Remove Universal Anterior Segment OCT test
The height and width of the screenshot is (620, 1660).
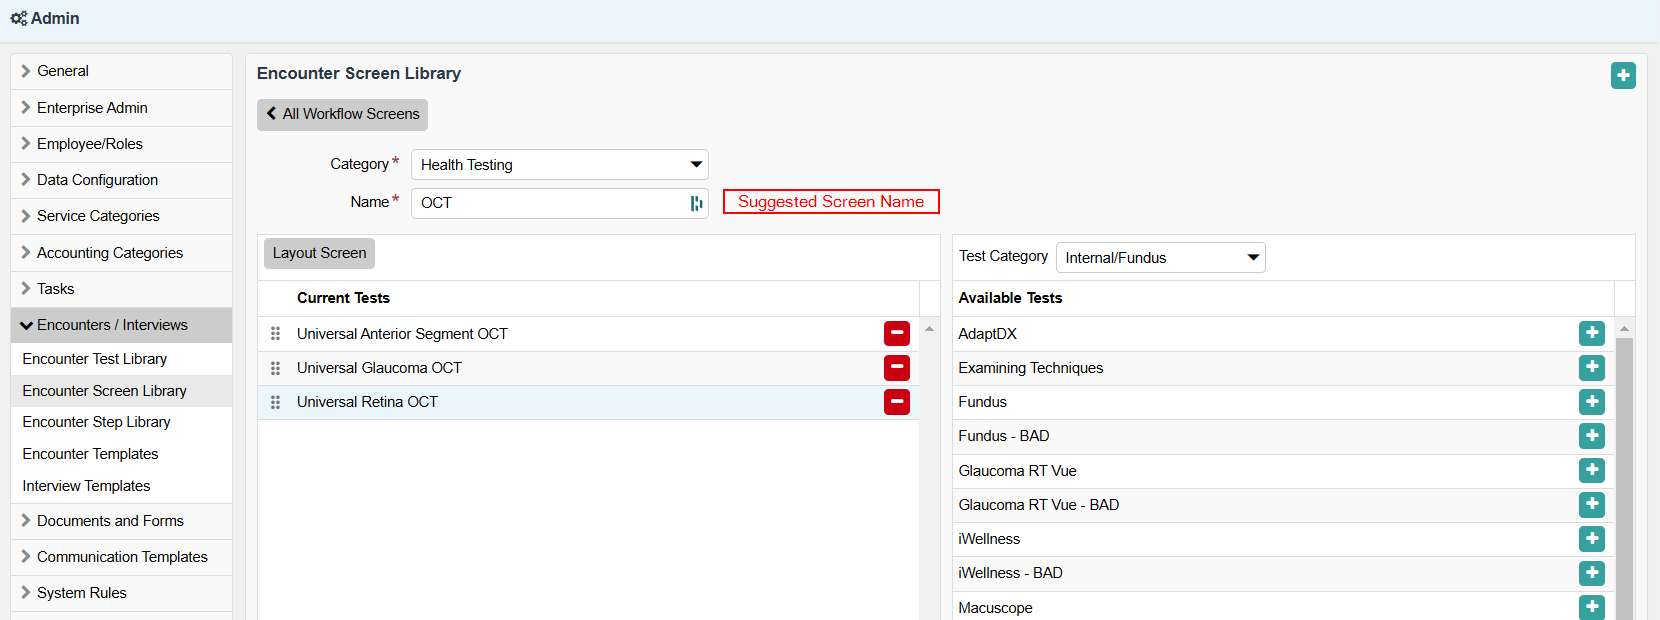point(896,333)
